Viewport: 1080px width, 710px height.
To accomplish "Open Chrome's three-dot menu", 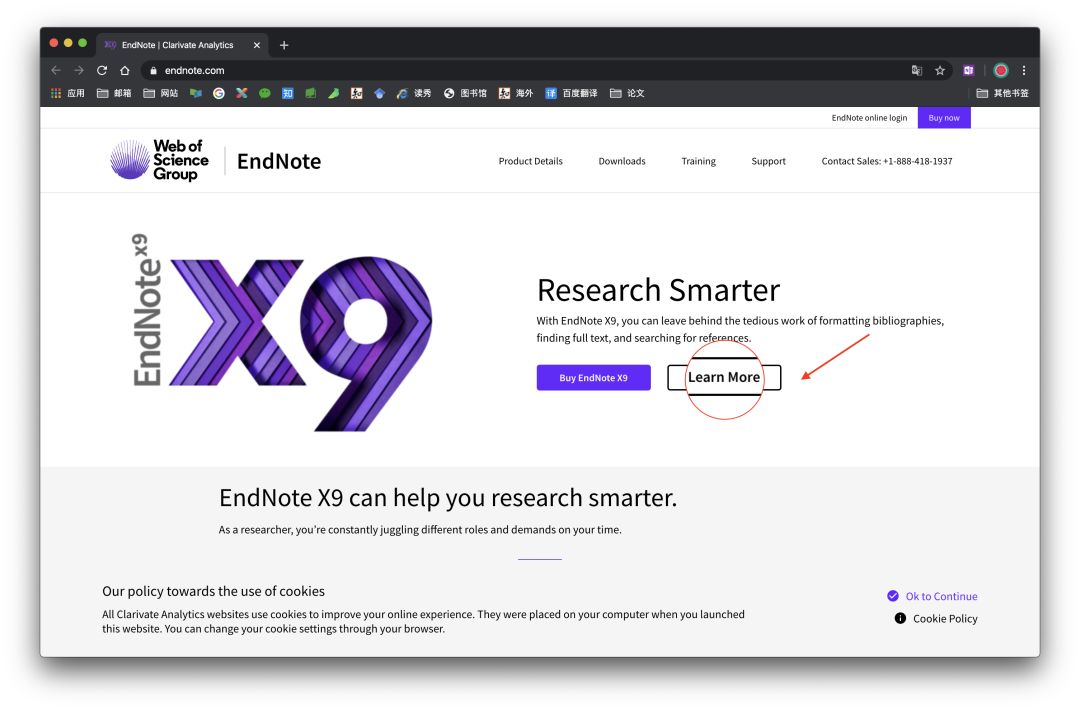I will [x=1024, y=70].
